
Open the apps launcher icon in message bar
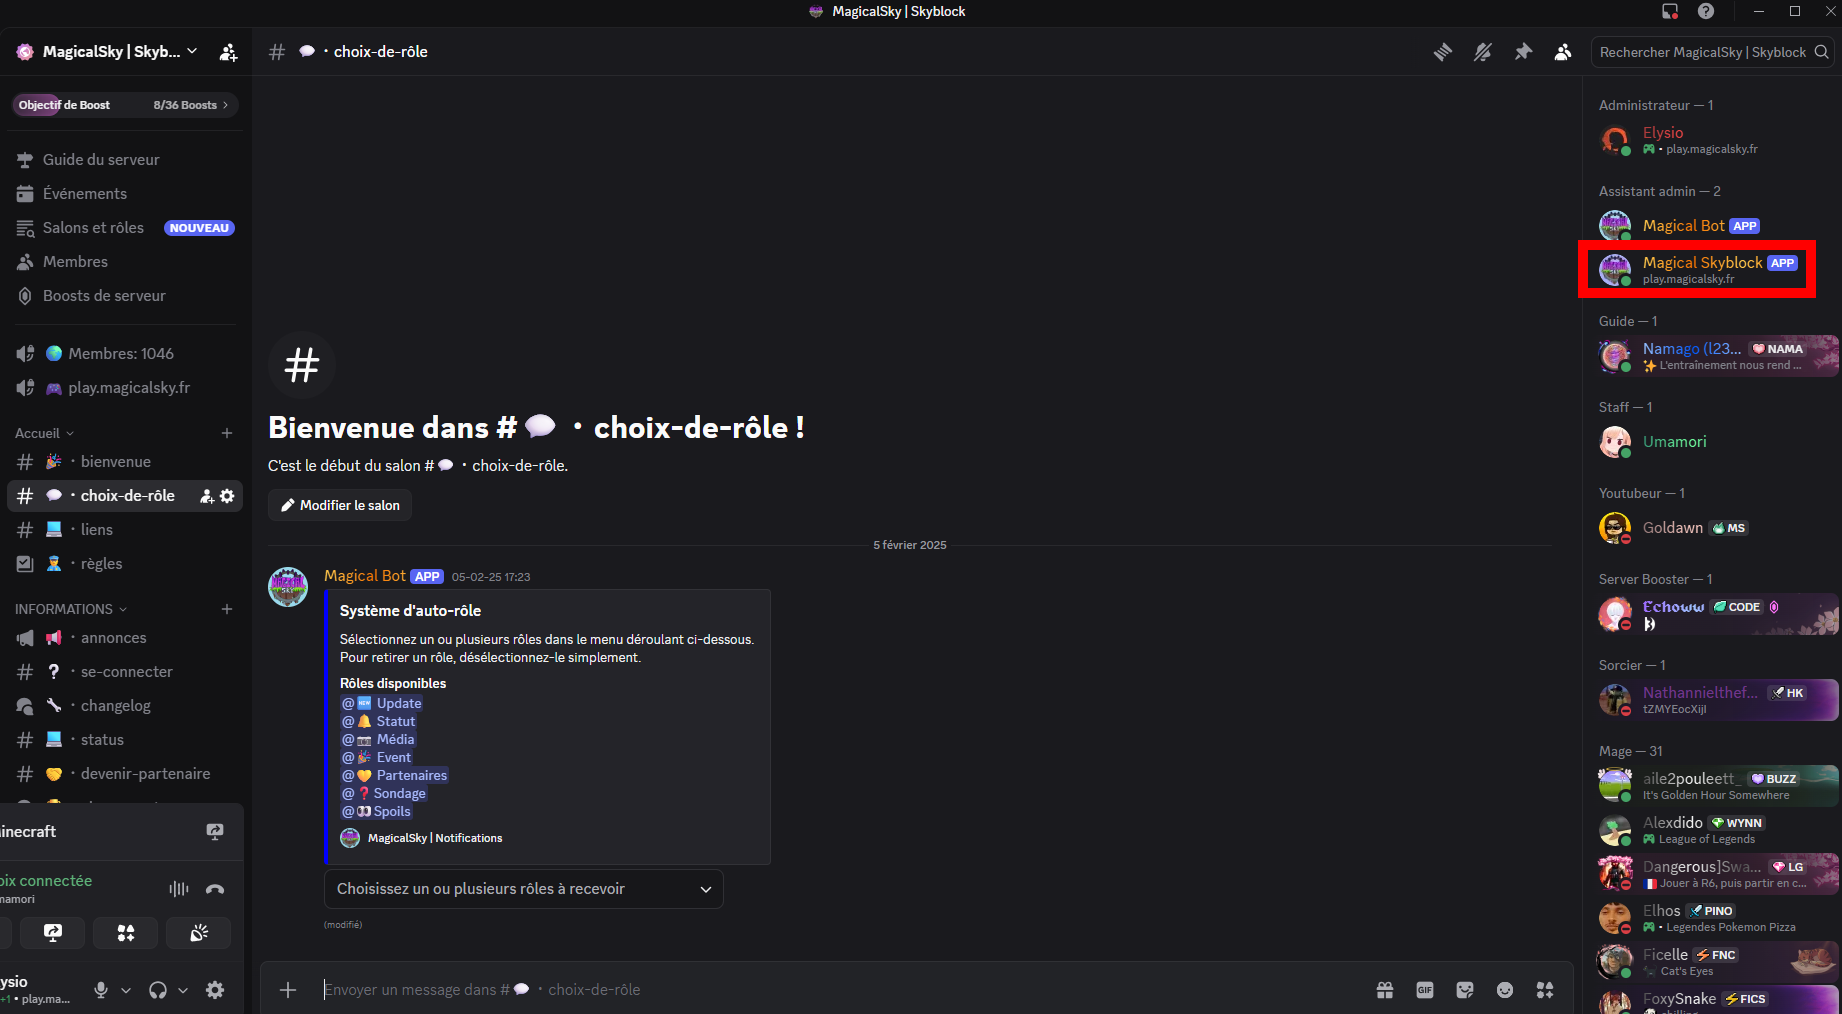coord(1545,990)
